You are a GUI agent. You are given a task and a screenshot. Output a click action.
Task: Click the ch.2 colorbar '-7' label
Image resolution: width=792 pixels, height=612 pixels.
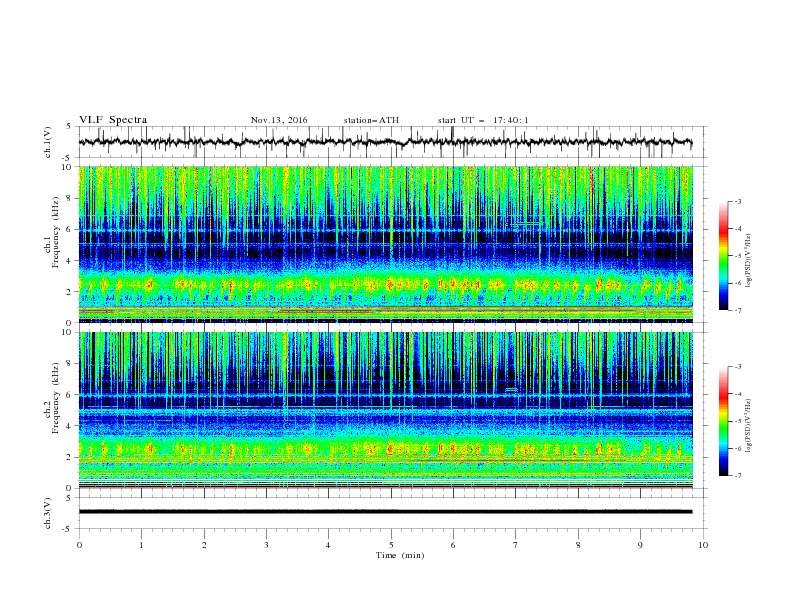click(x=737, y=476)
